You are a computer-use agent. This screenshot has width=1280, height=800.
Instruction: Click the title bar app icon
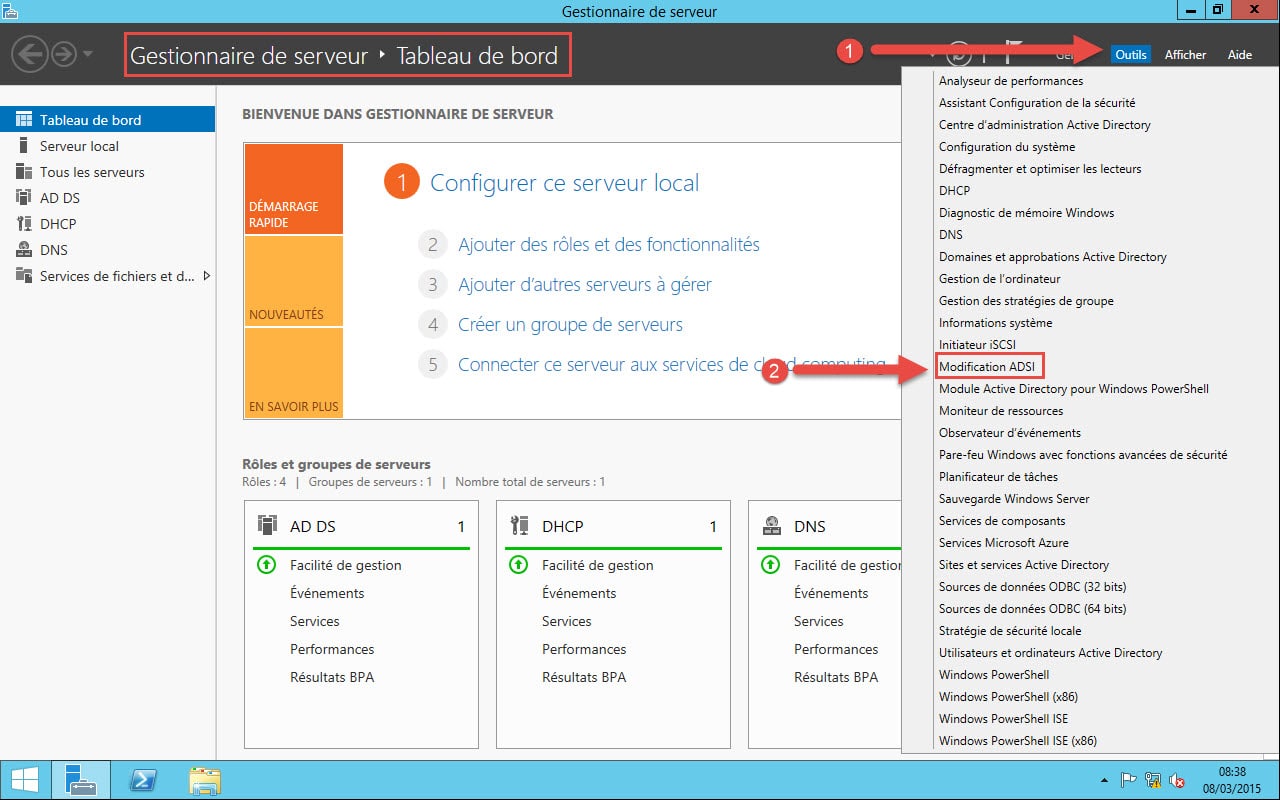[x=12, y=10]
